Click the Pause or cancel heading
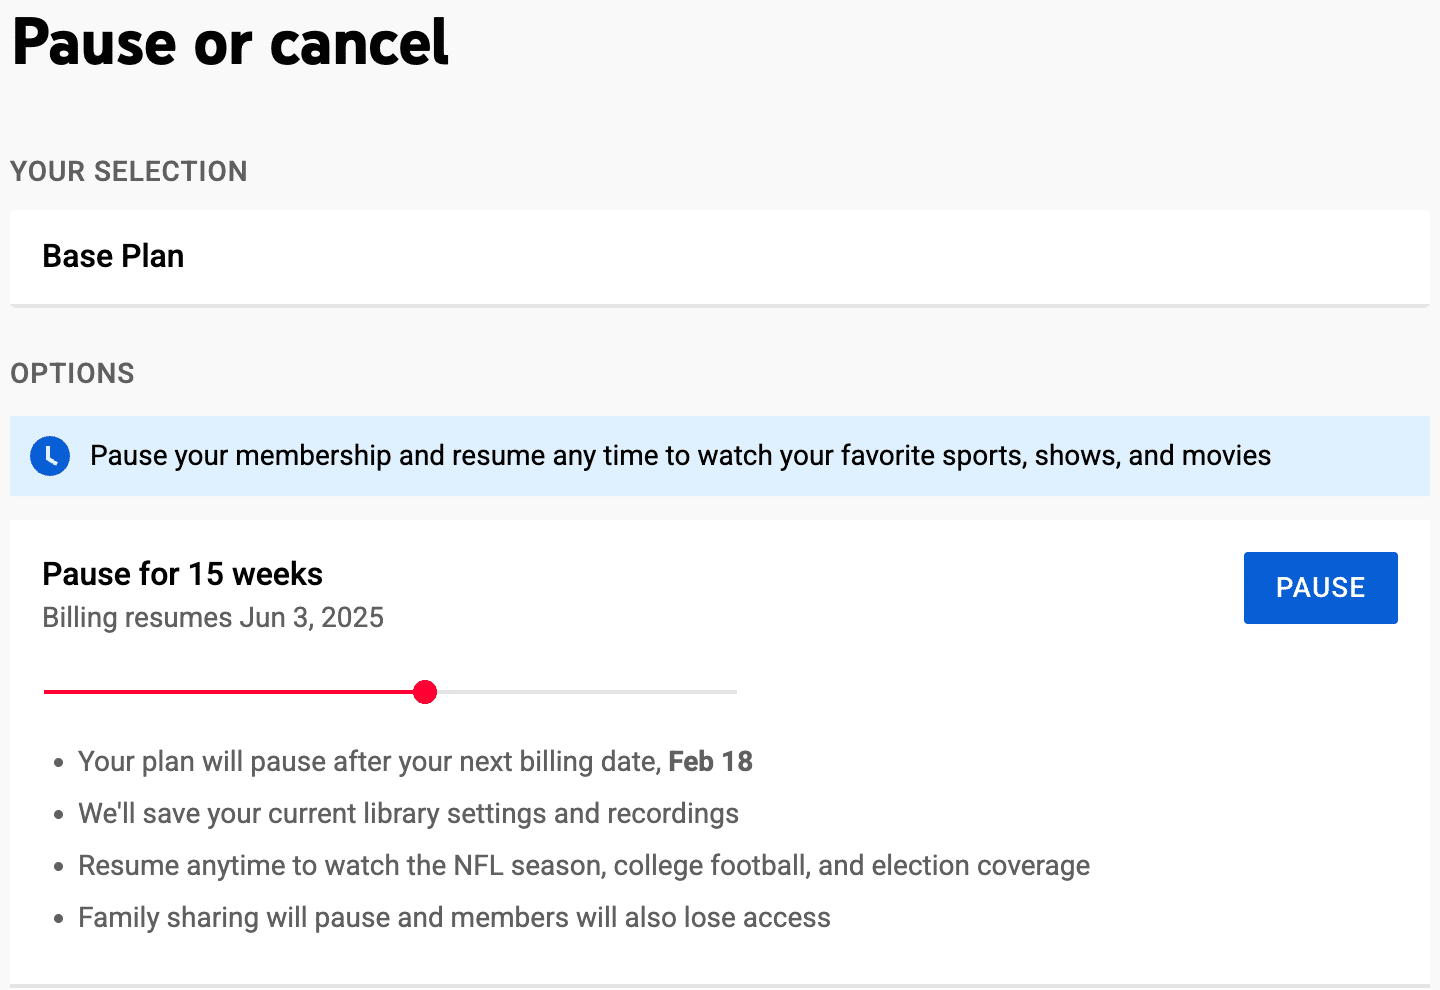The width and height of the screenshot is (1440, 990). (229, 43)
